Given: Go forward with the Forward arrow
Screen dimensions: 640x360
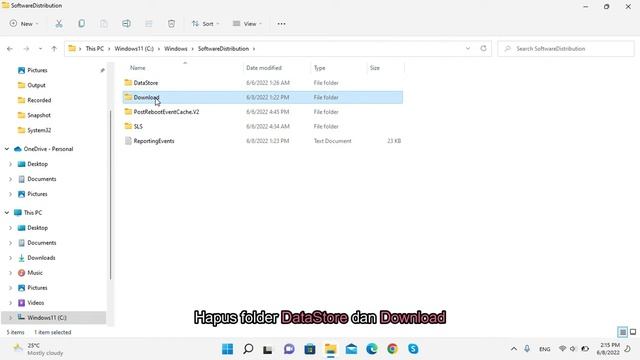Looking at the screenshot, I should pyautogui.click(x=26, y=49).
